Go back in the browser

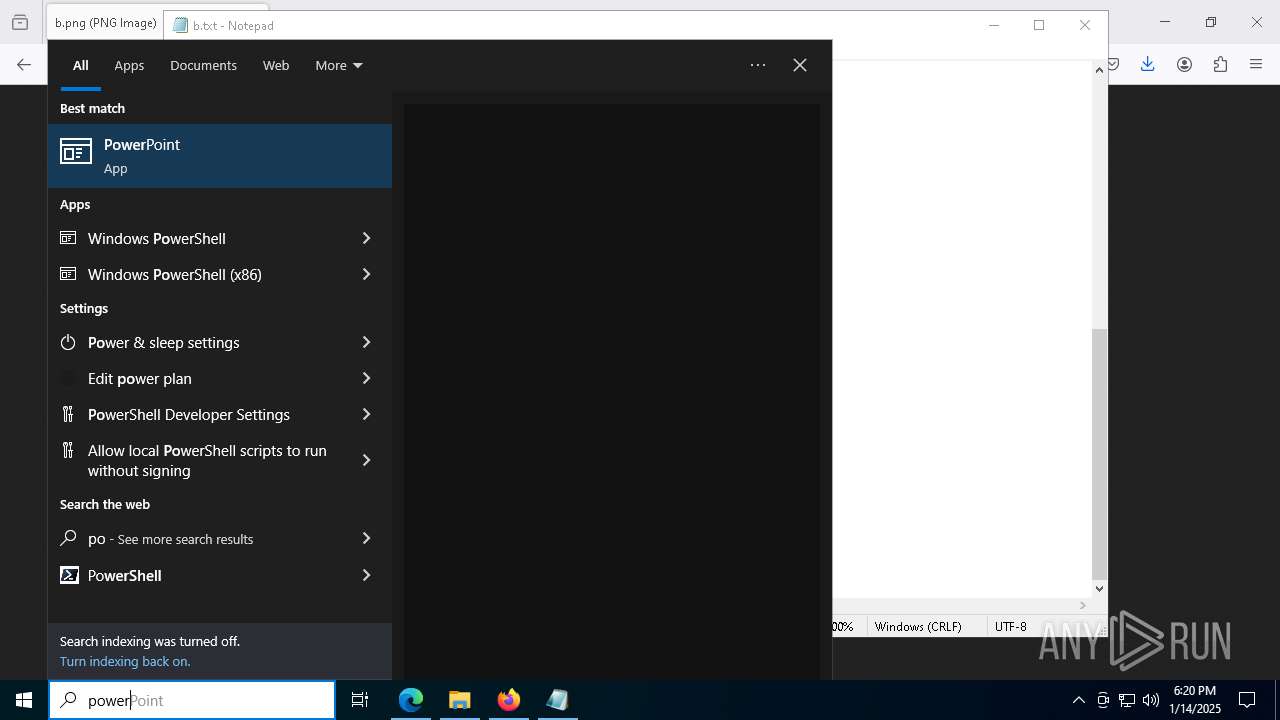(24, 64)
